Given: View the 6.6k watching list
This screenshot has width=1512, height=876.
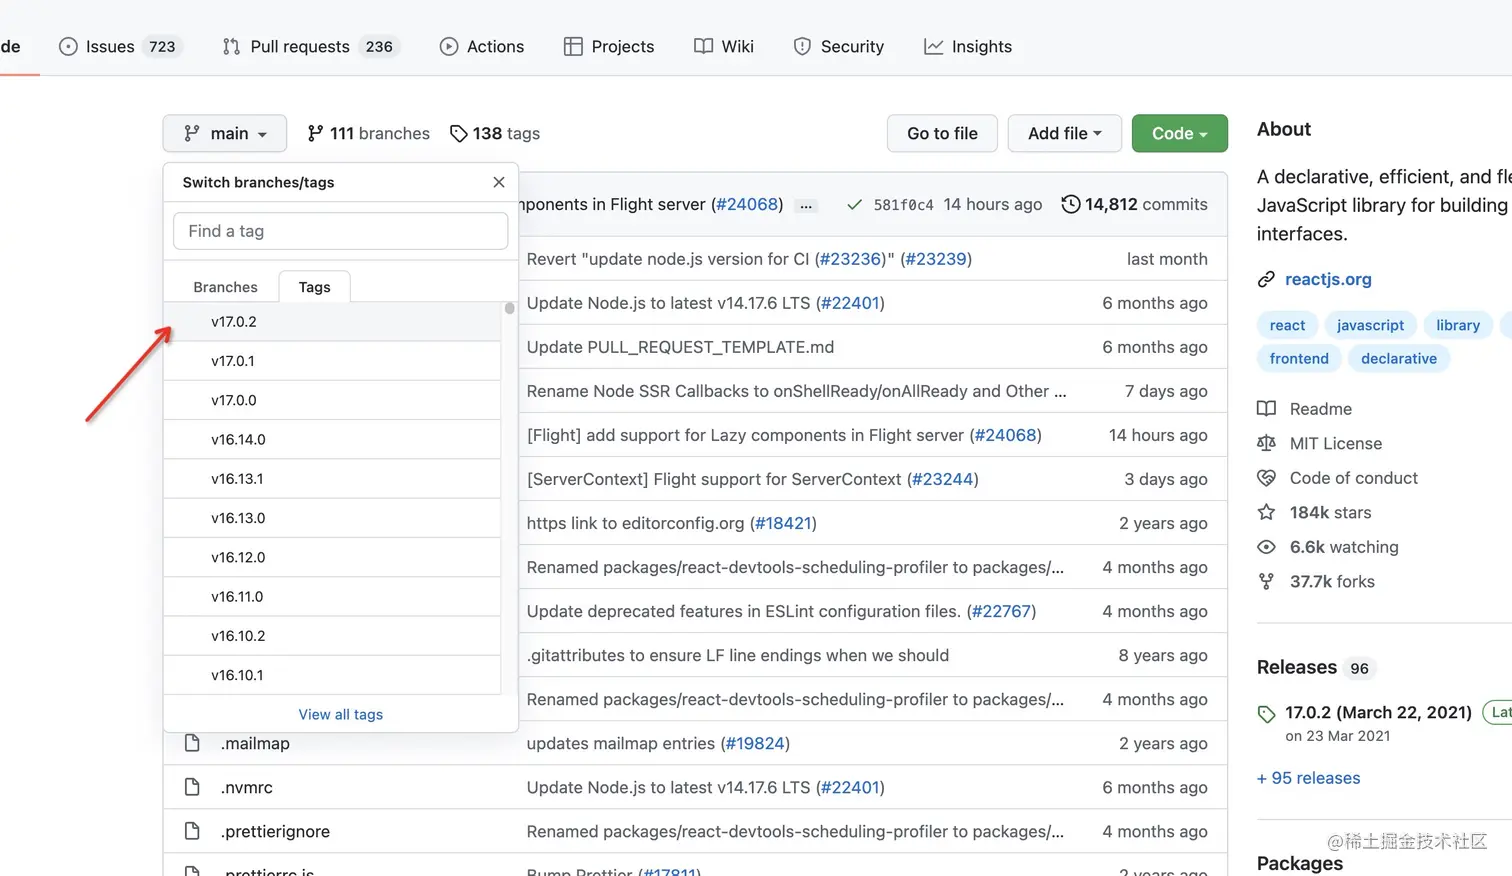Looking at the screenshot, I should tap(1328, 547).
